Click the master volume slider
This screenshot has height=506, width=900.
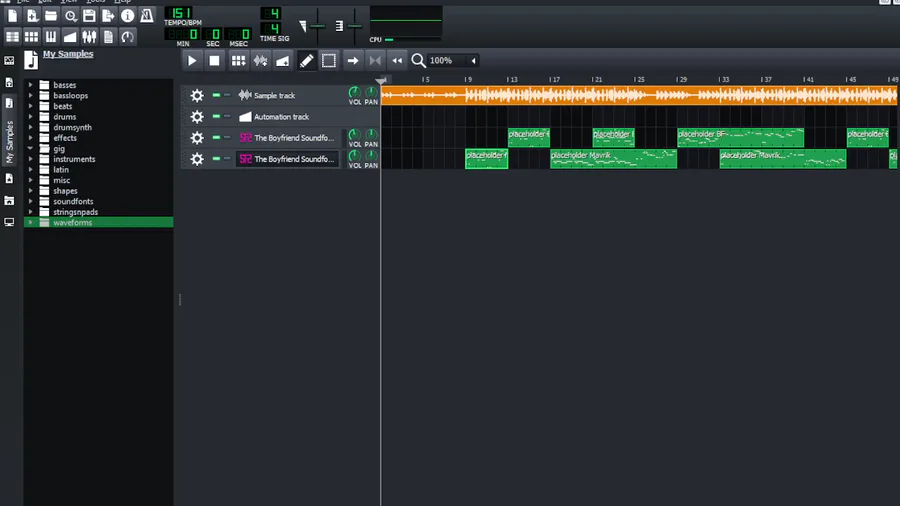click(x=317, y=26)
